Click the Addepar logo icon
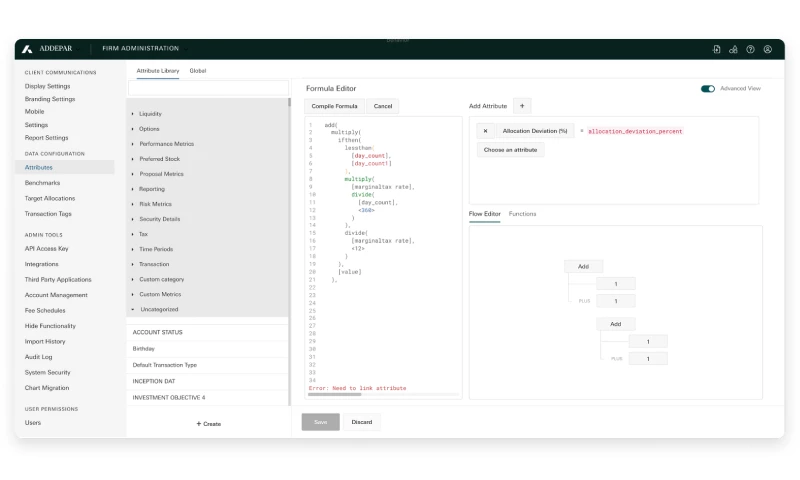Image resolution: width=800 pixels, height=480 pixels. 27,48
